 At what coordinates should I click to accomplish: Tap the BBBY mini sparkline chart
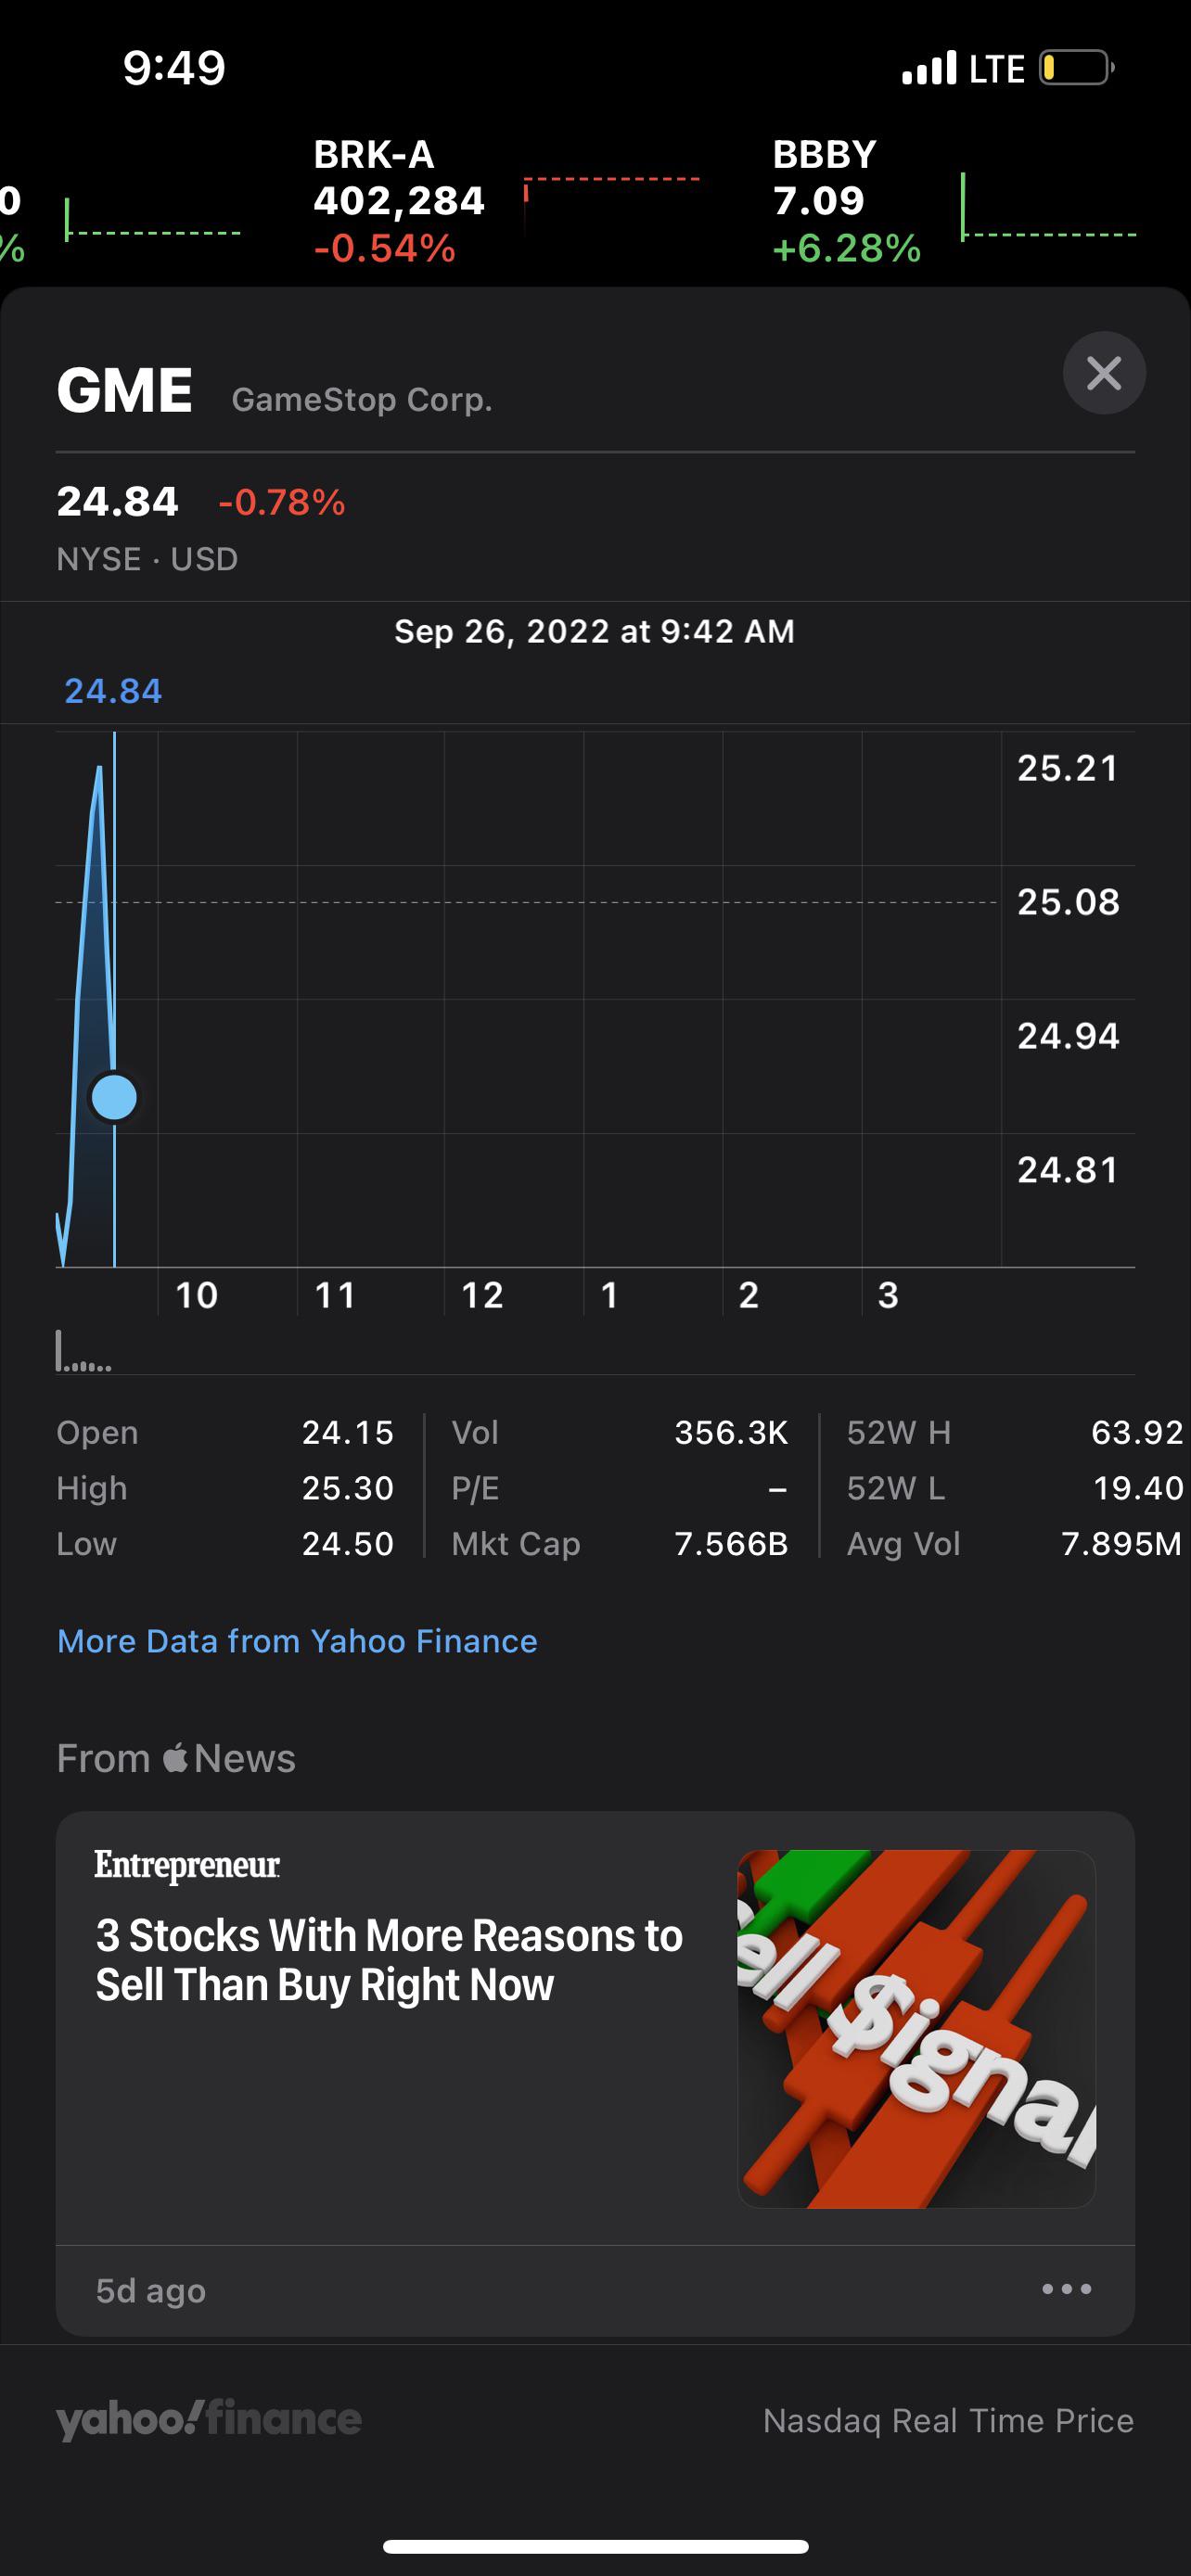tap(1048, 207)
